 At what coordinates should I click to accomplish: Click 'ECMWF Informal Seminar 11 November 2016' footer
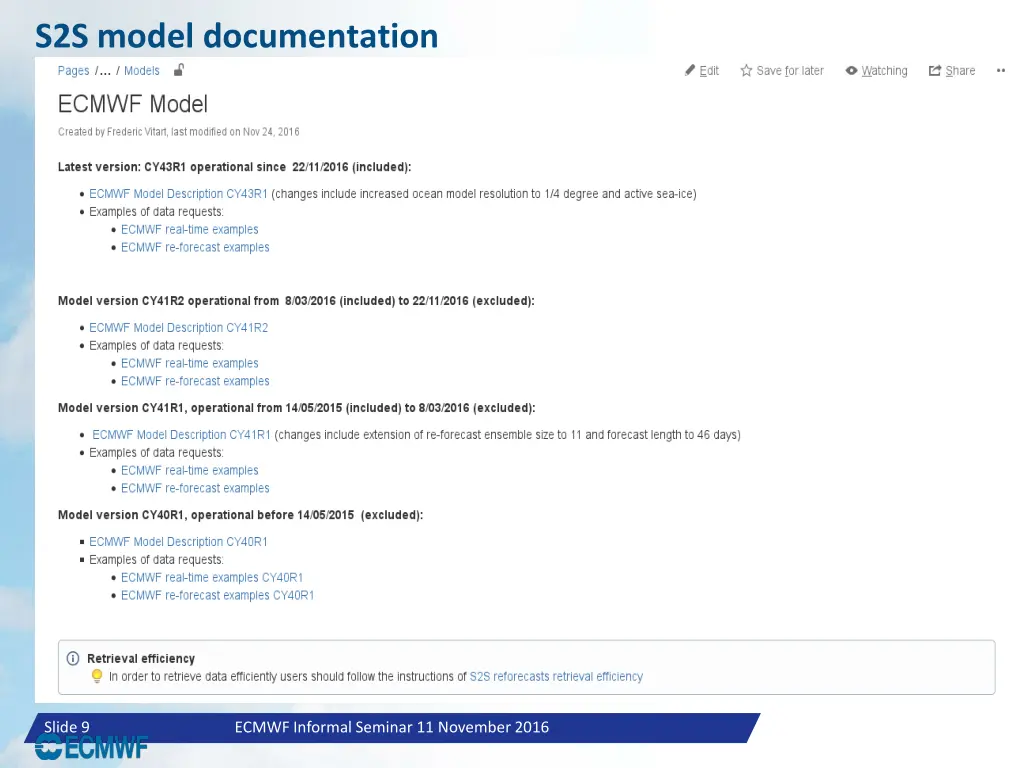(392, 728)
